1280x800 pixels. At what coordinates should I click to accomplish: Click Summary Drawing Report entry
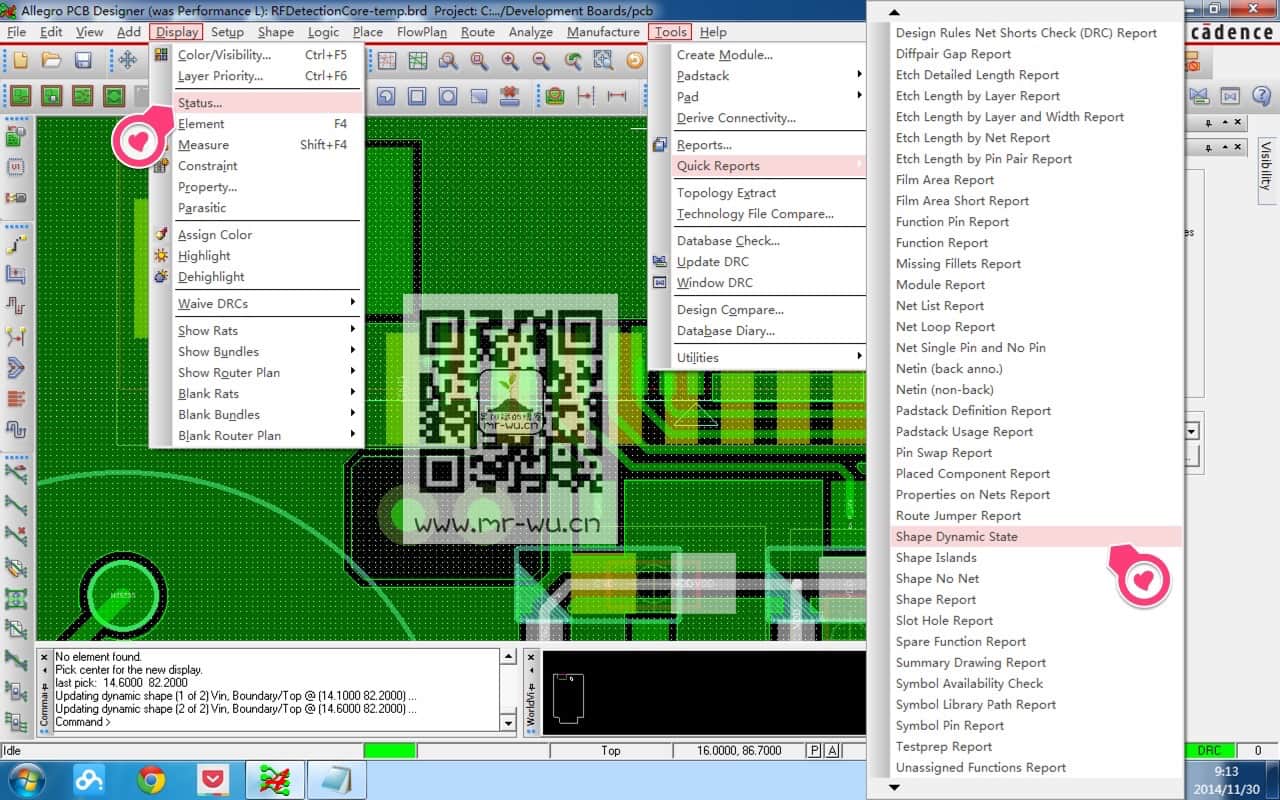[971, 663]
